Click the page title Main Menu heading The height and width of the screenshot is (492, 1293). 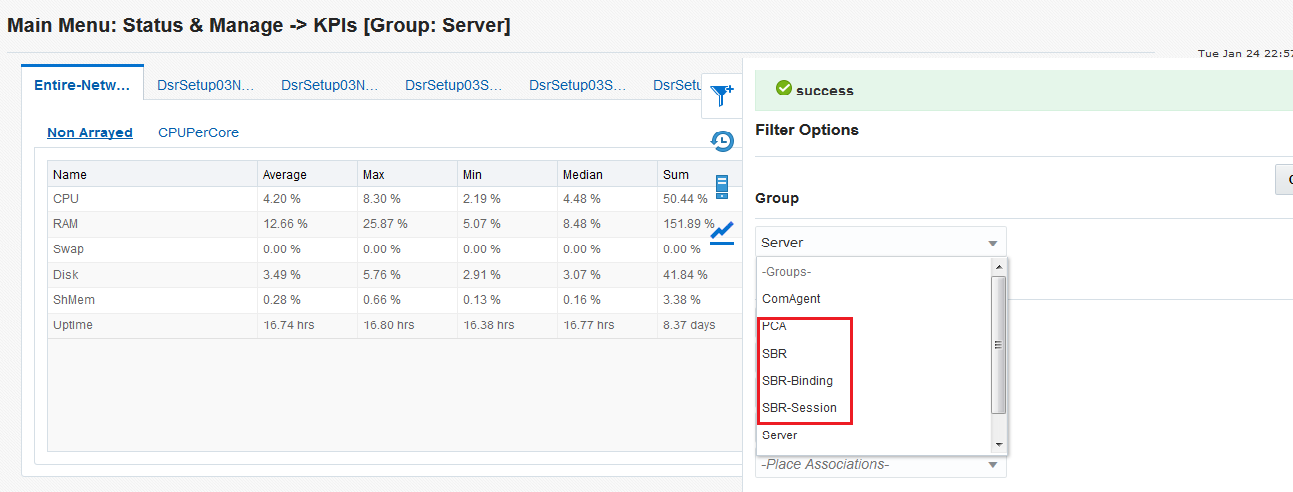point(259,26)
